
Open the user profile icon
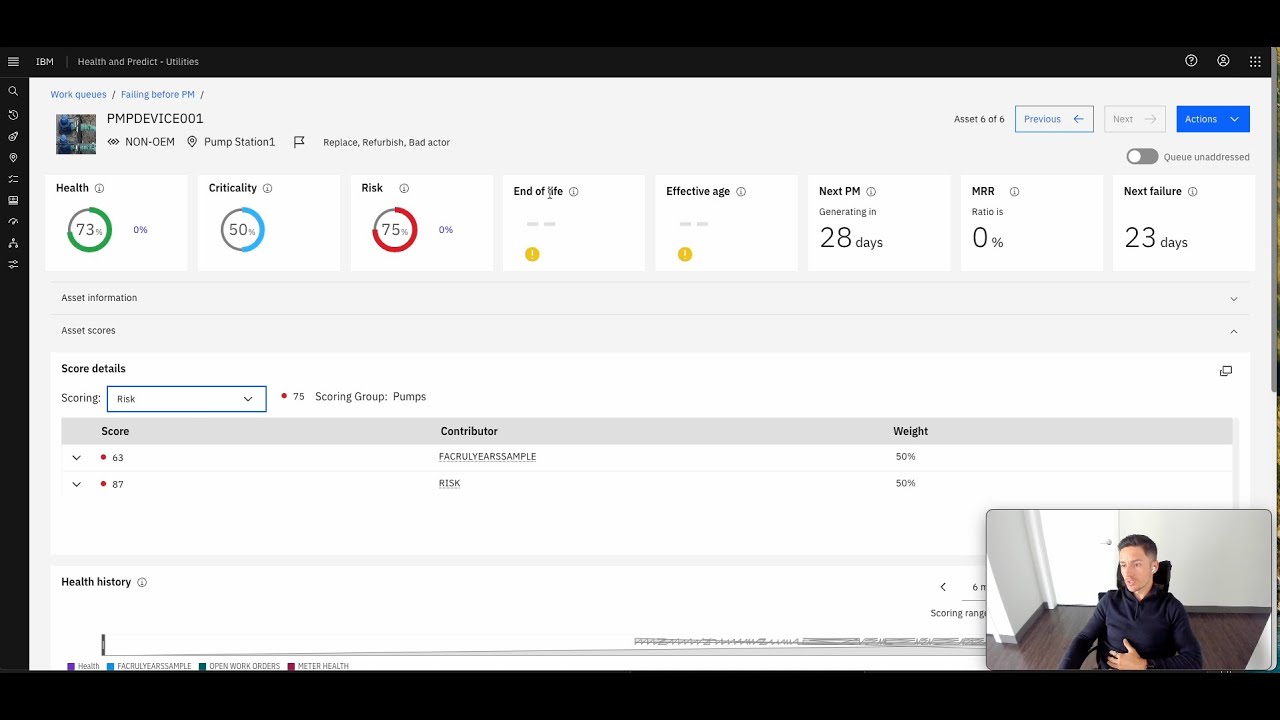[x=1223, y=61]
